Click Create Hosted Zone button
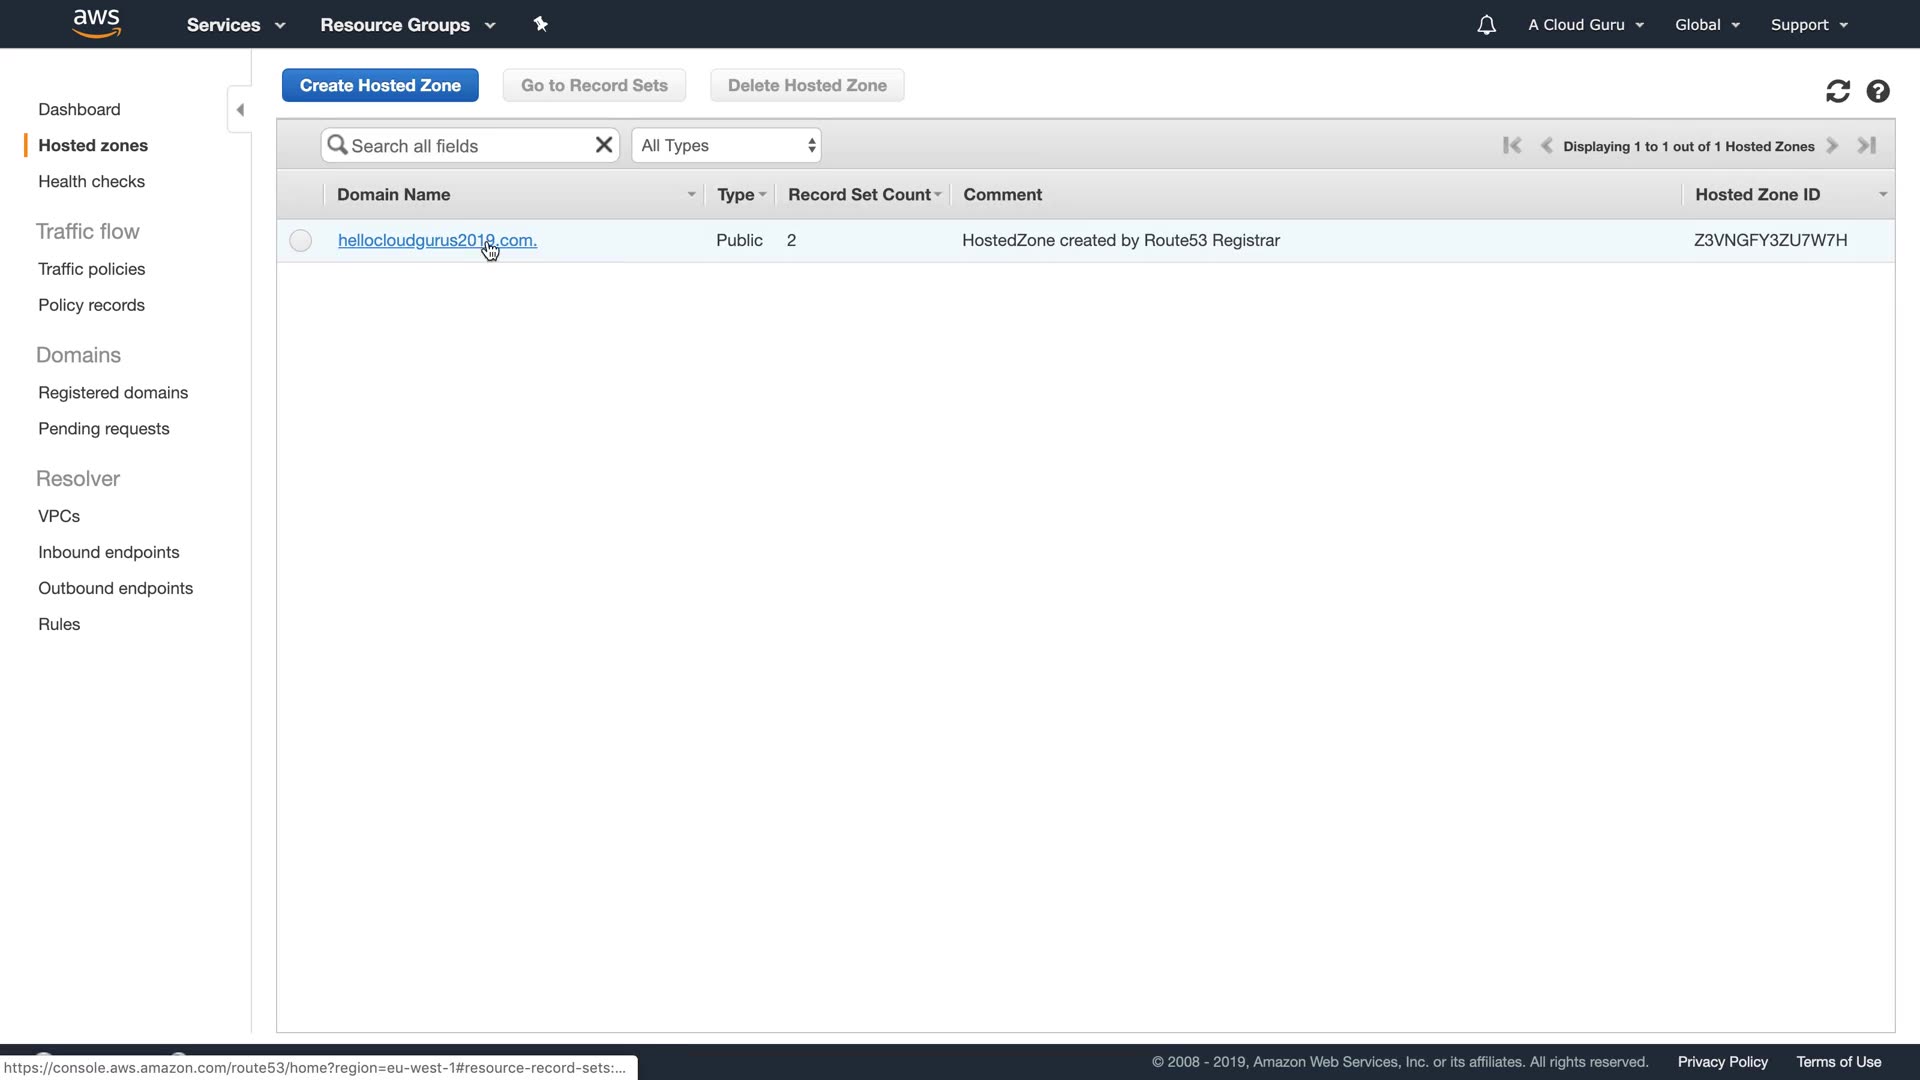The width and height of the screenshot is (1920, 1080). (380, 86)
